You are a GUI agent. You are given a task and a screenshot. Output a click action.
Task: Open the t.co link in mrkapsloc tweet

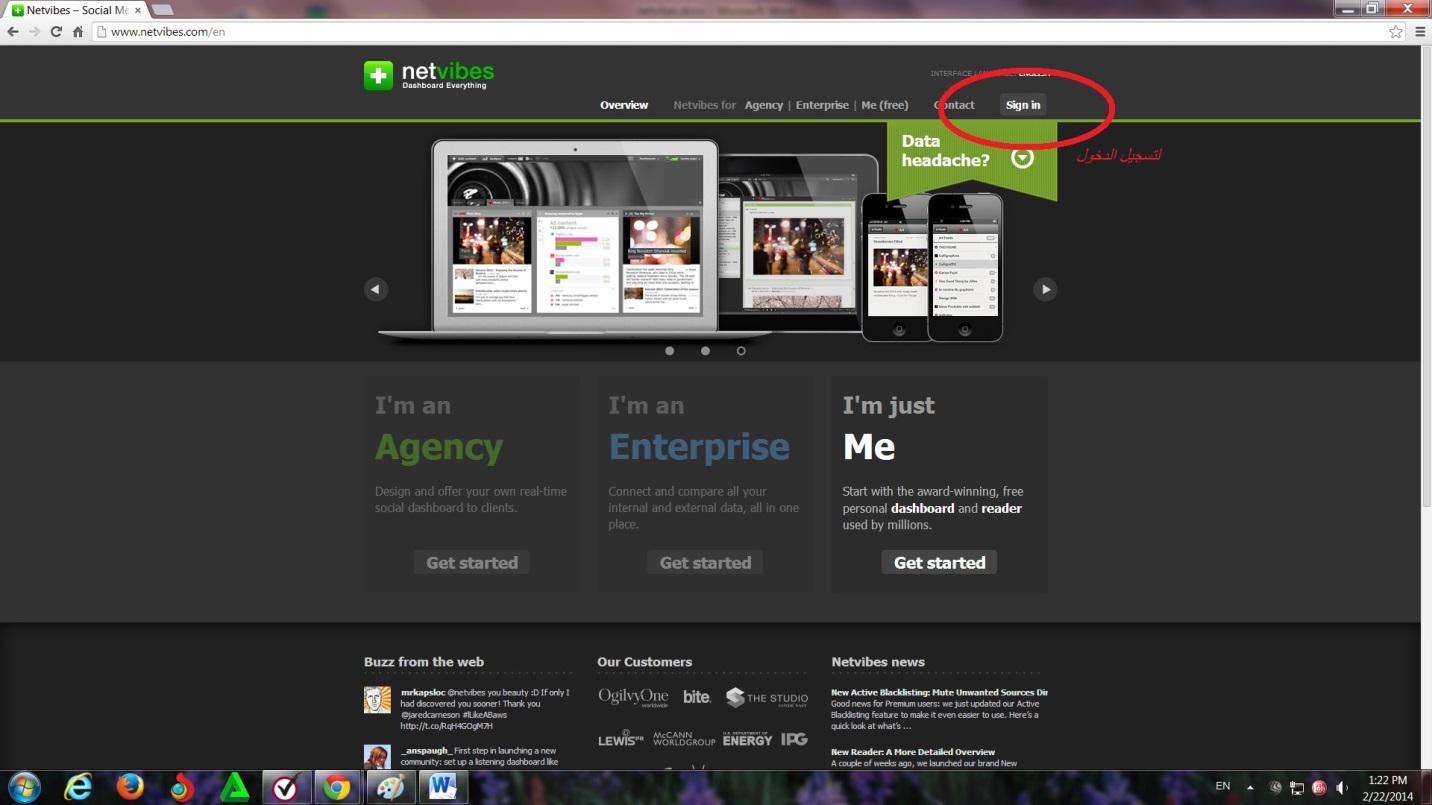[x=447, y=726]
